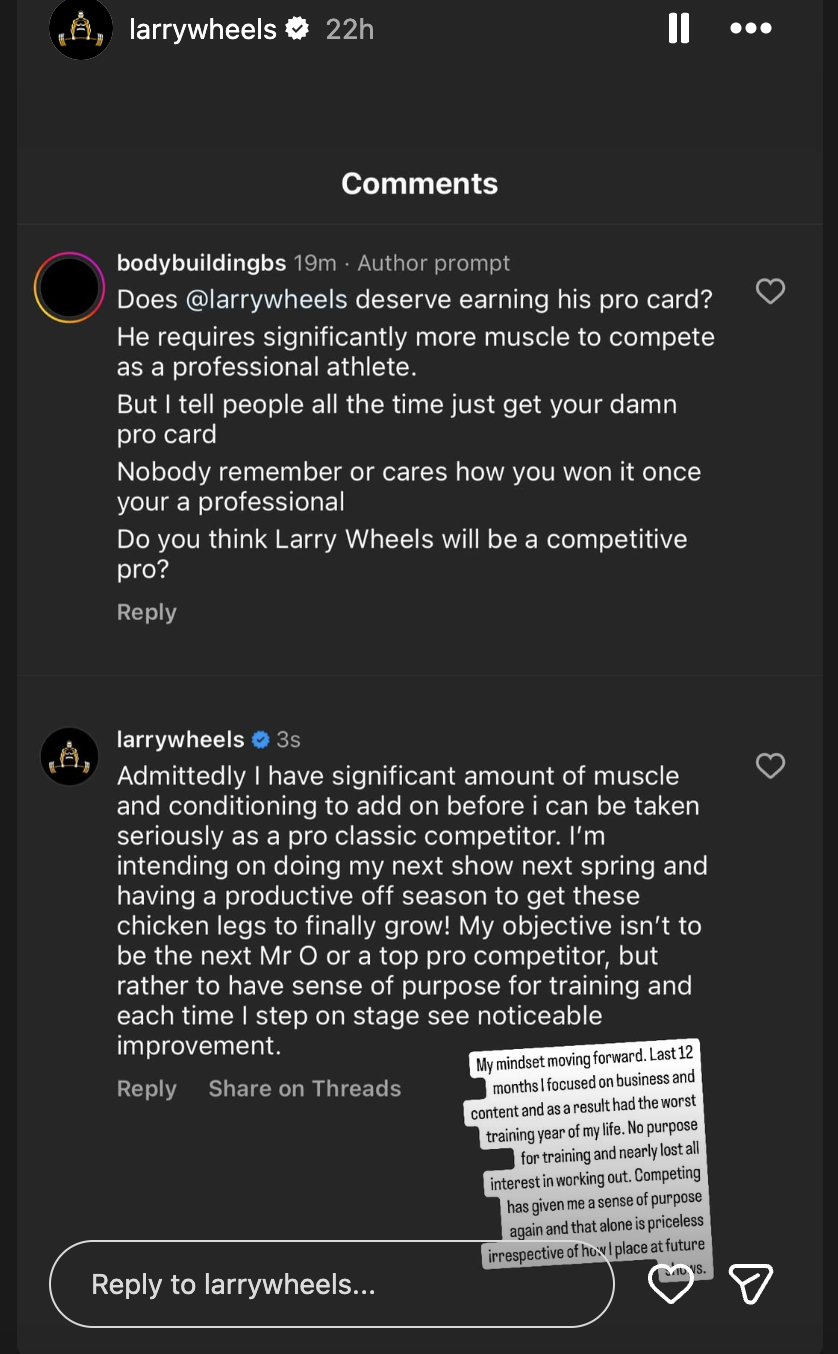Reply to the larrywheels comment
This screenshot has height=1354, width=838.
146,1089
